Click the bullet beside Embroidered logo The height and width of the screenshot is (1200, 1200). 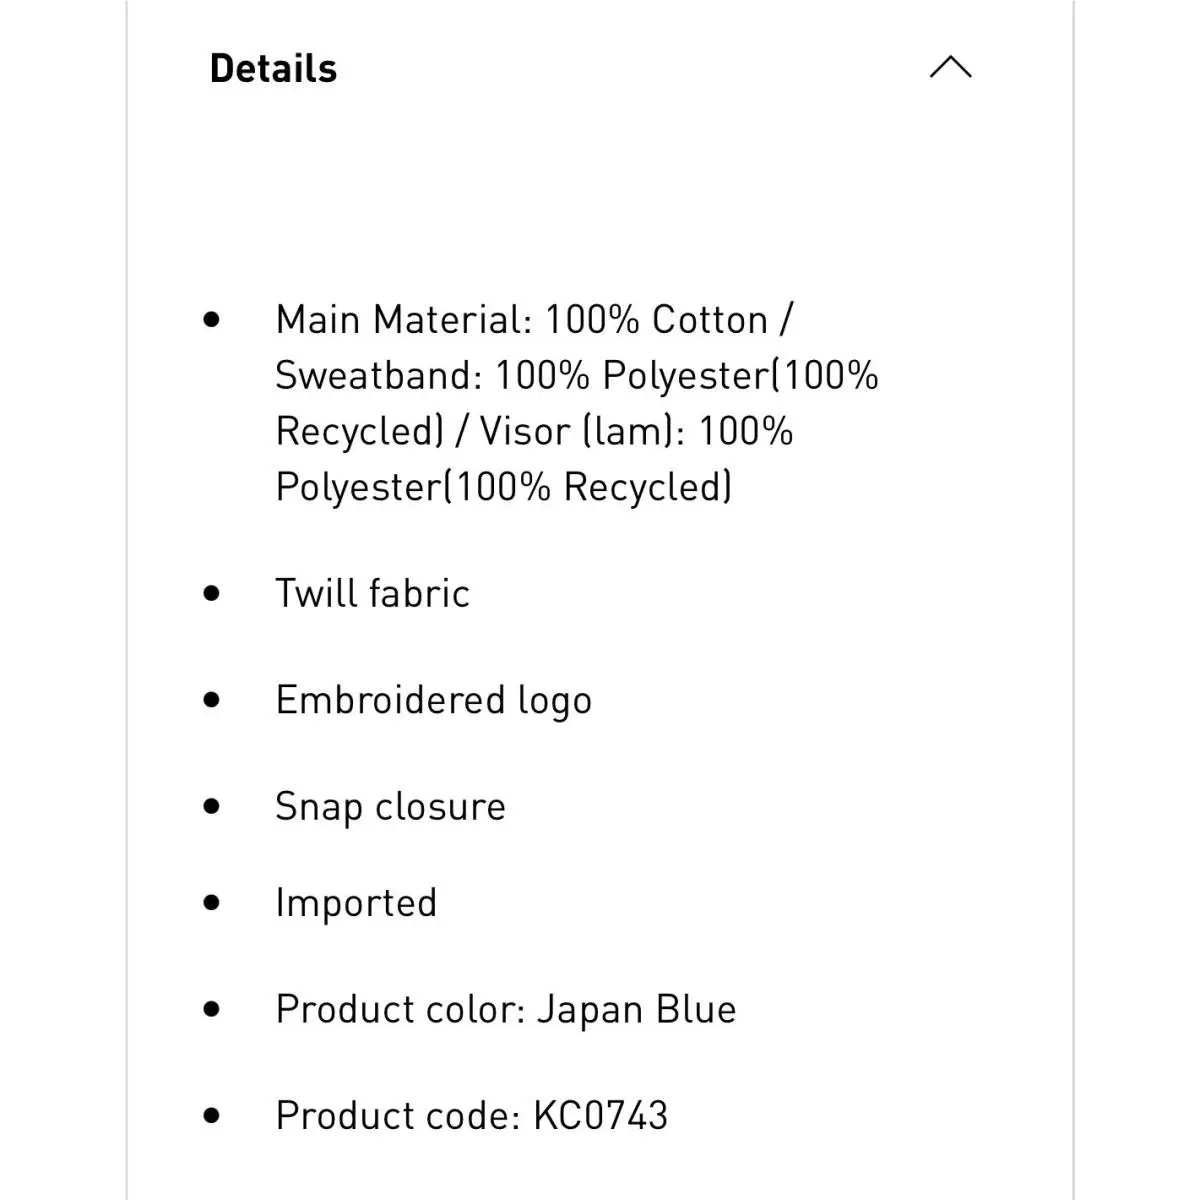point(211,700)
